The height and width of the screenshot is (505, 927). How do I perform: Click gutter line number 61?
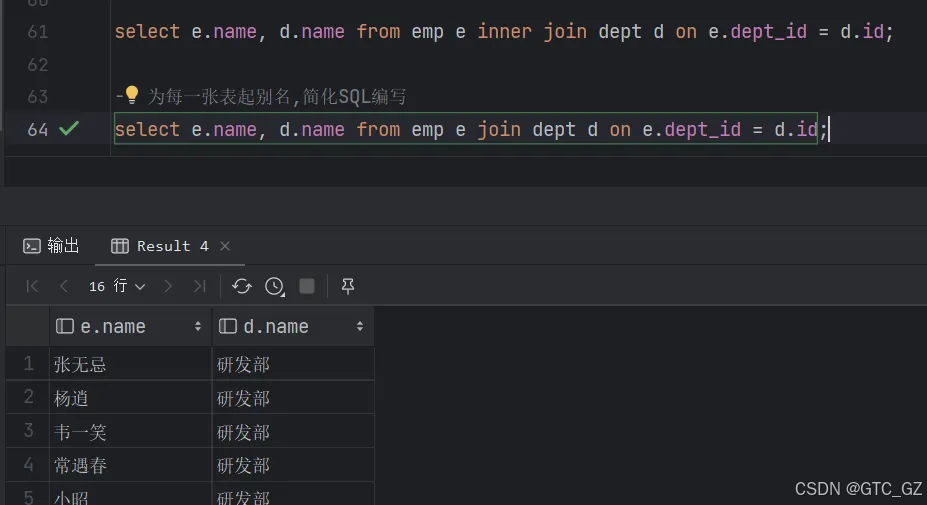coord(38,31)
